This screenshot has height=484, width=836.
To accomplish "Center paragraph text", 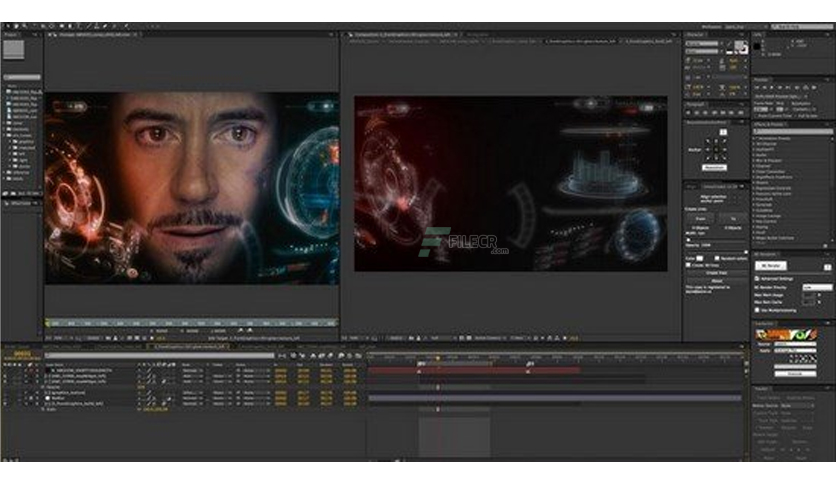I will point(696,112).
